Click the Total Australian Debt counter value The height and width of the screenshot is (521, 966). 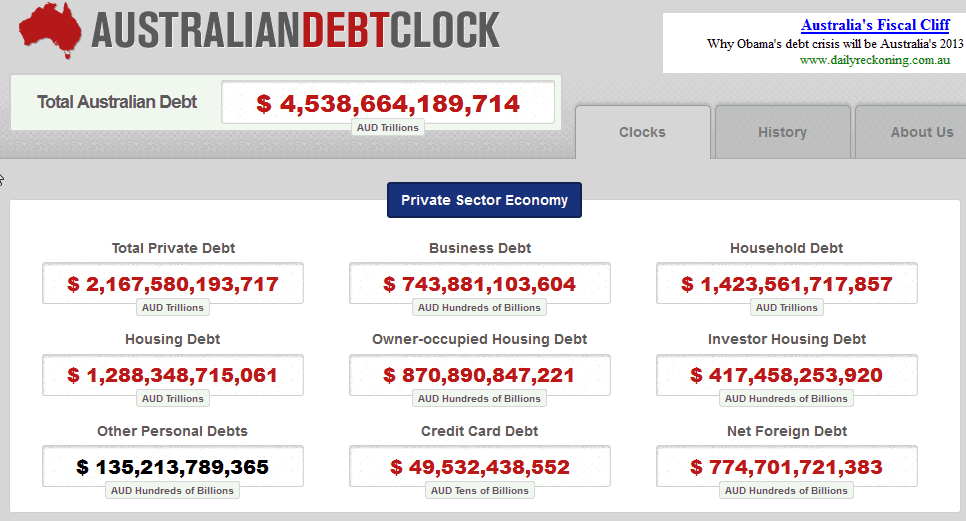click(x=388, y=103)
